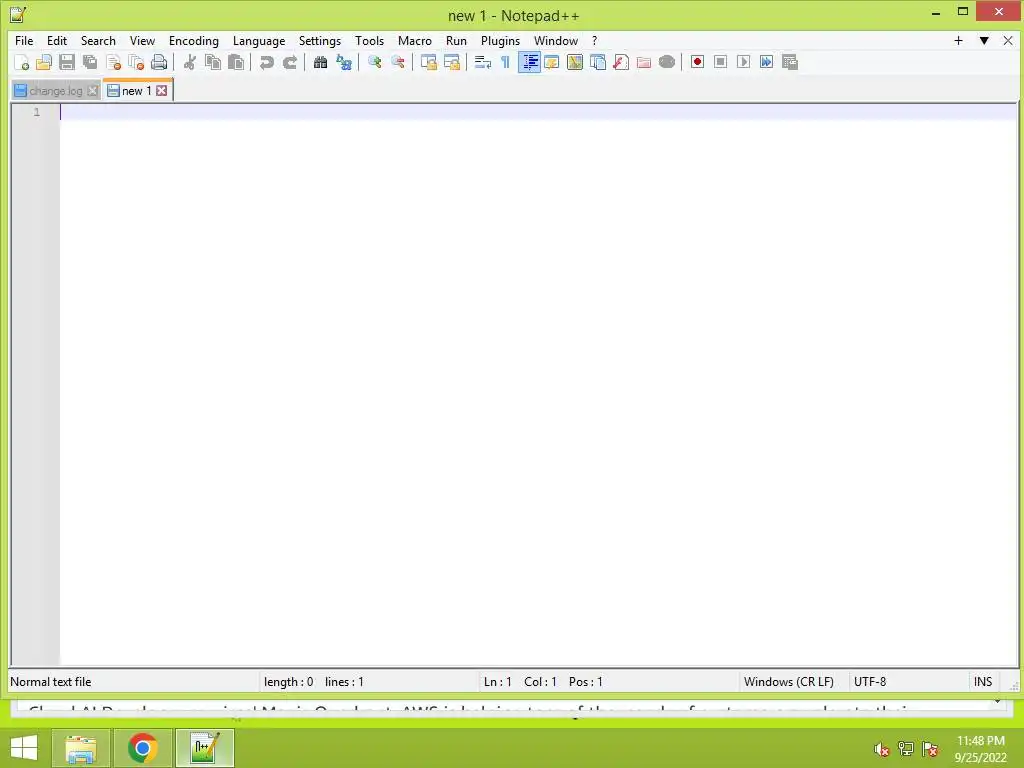Open the Tools menu
The image size is (1024, 768).
(369, 40)
